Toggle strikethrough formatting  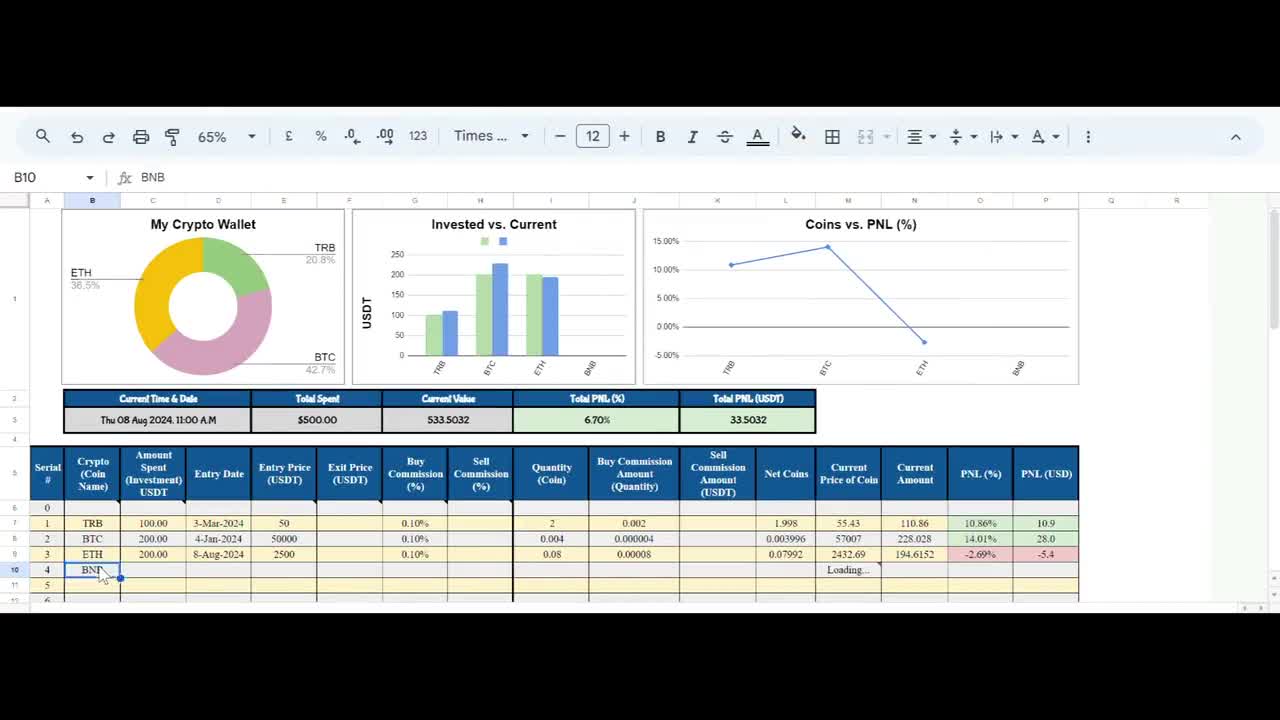724,136
